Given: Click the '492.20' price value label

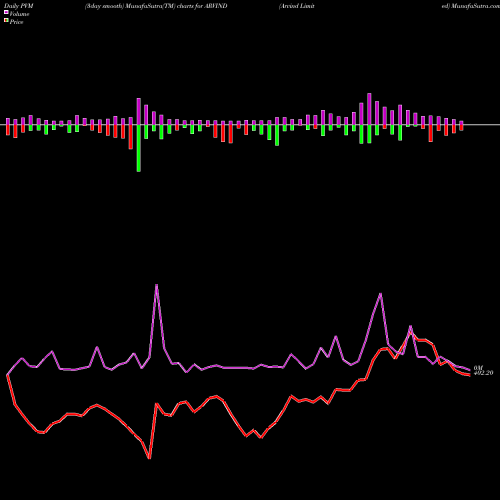Looking at the screenshot, I should pos(483,373).
